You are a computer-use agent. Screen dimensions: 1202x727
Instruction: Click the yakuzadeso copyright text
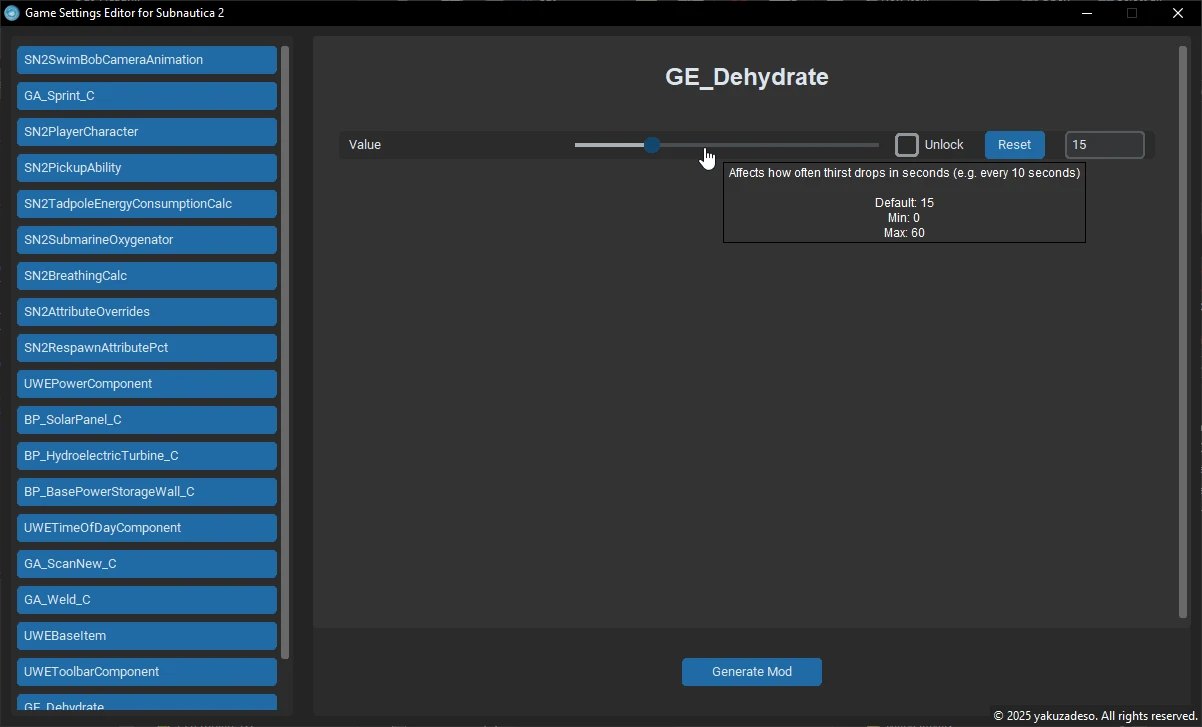point(1095,716)
